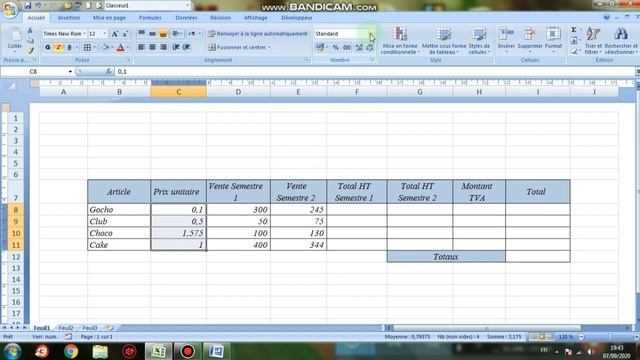Apply accounting currency number format
The image size is (640, 360).
[320, 48]
